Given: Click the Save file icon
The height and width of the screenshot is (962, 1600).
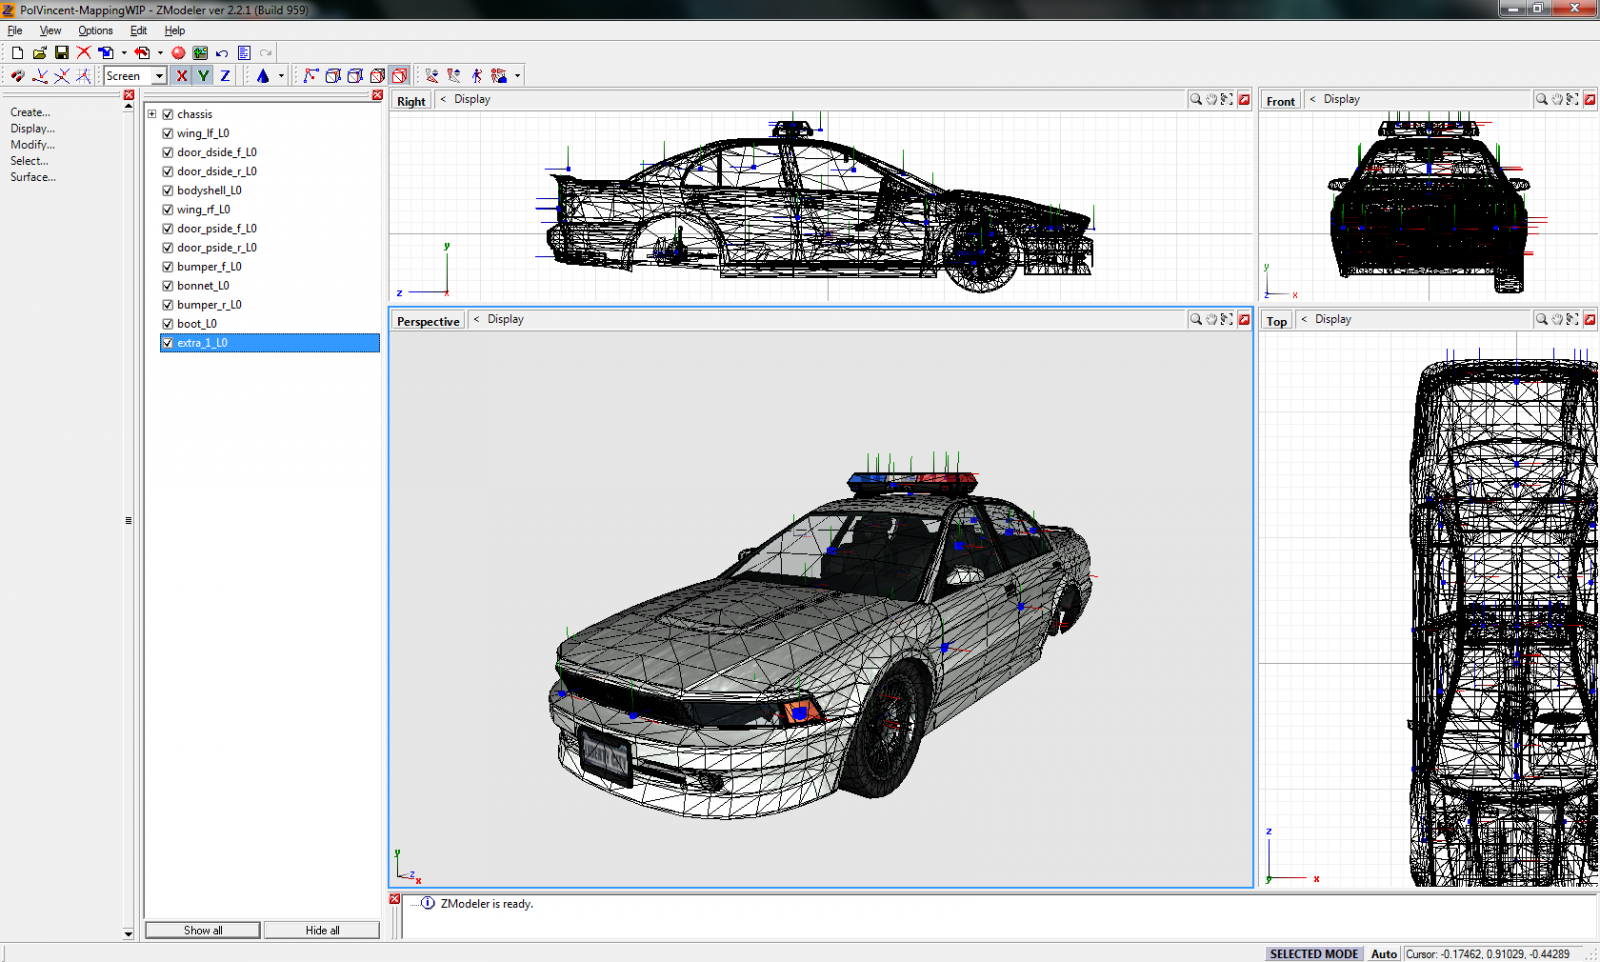Looking at the screenshot, I should (61, 53).
